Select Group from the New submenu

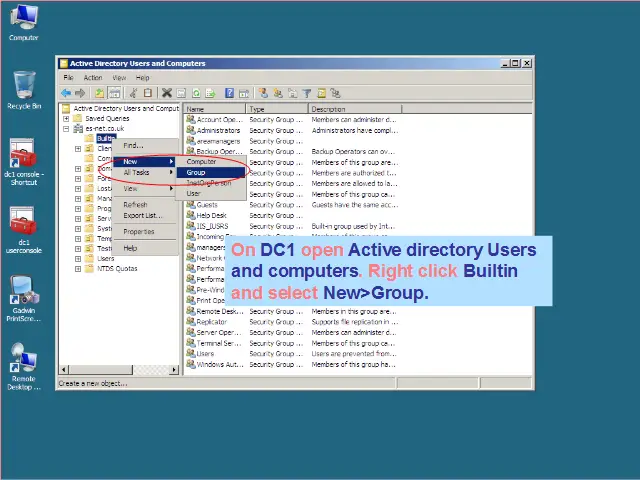211,172
